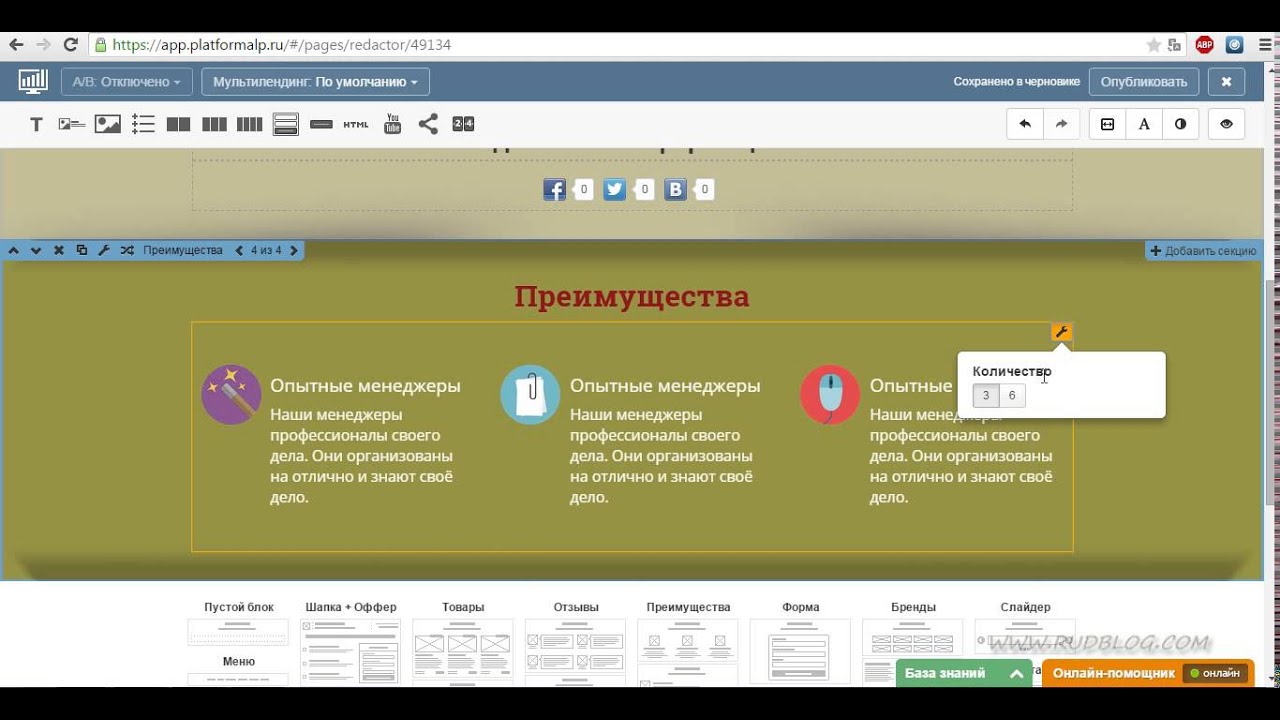Add an Image element
This screenshot has height=720, width=1280.
pyautogui.click(x=107, y=125)
